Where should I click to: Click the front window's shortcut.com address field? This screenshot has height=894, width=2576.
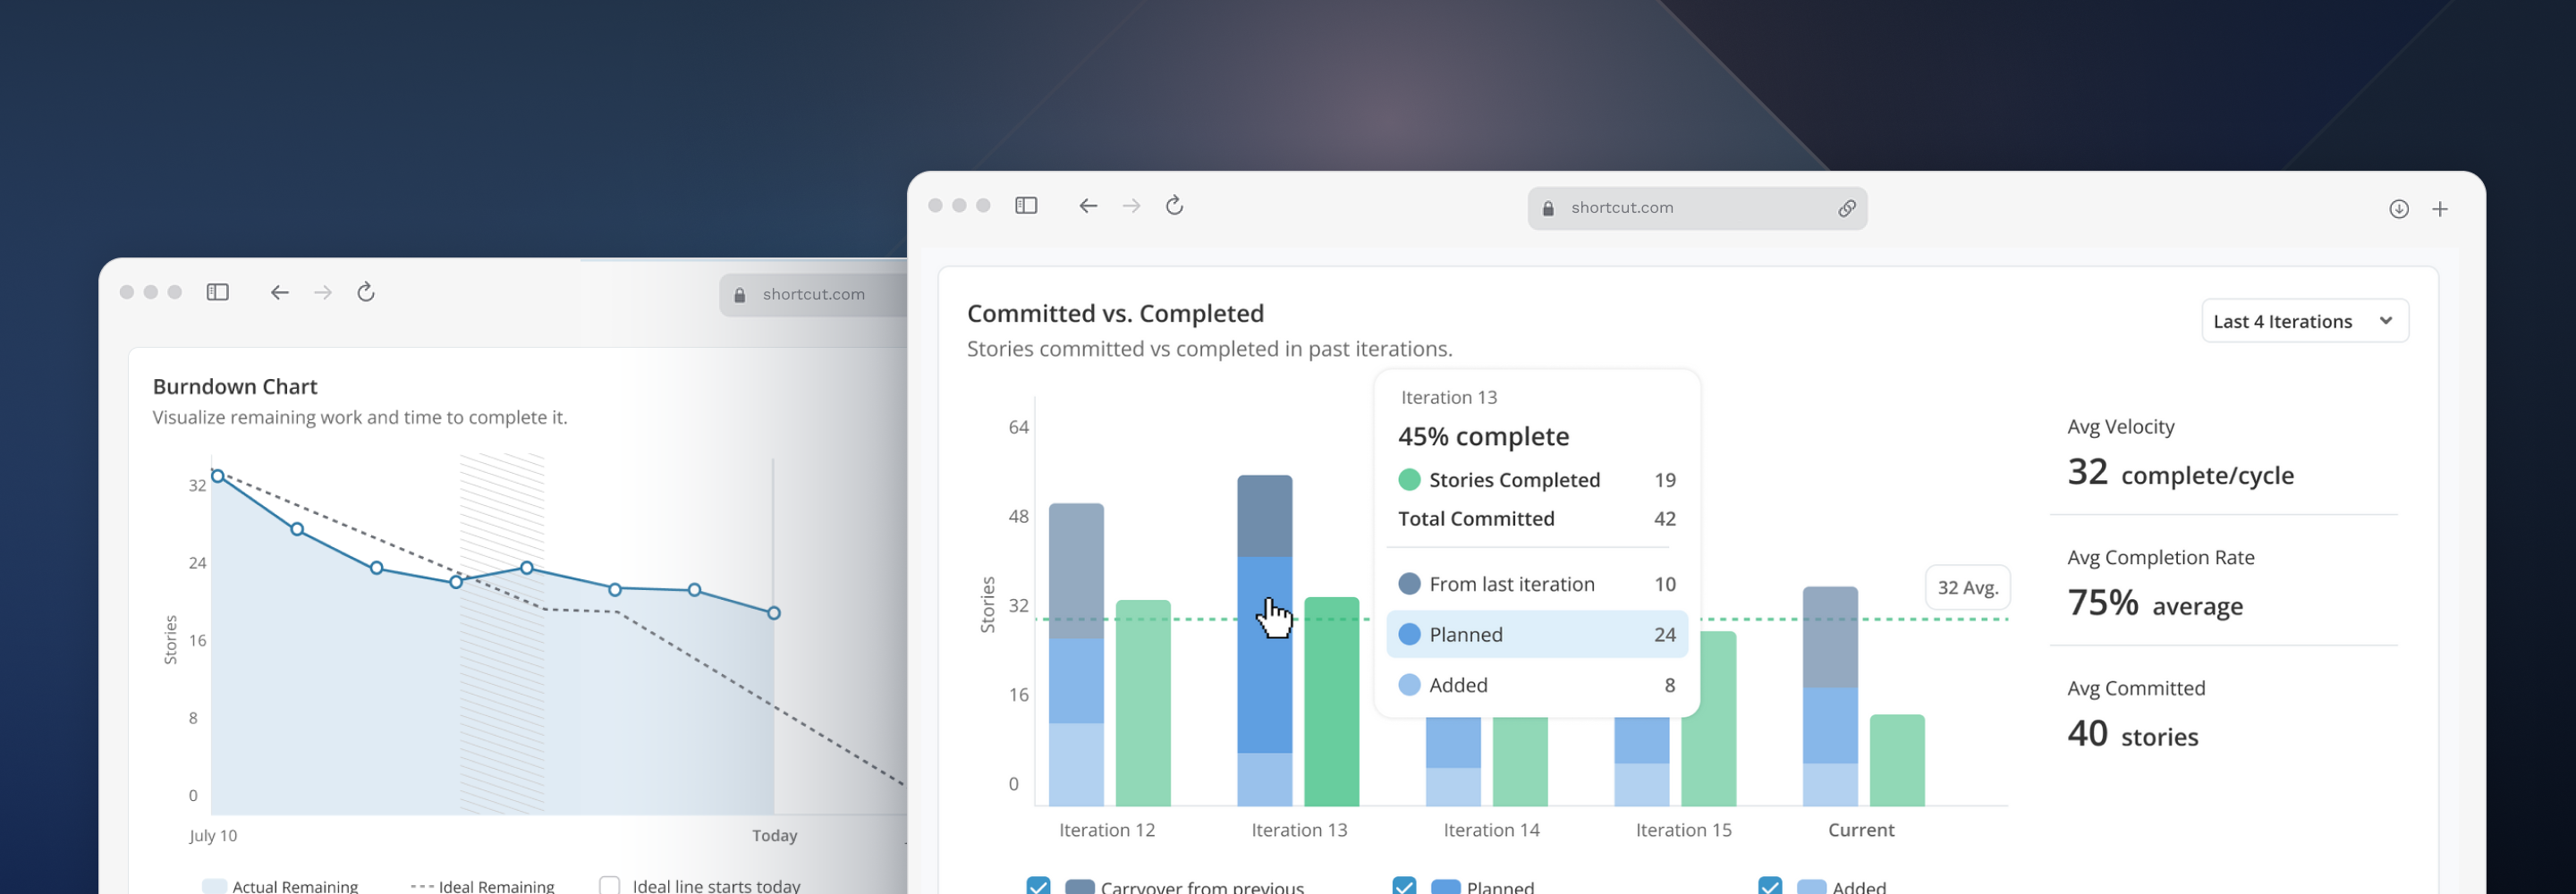click(x=1697, y=208)
